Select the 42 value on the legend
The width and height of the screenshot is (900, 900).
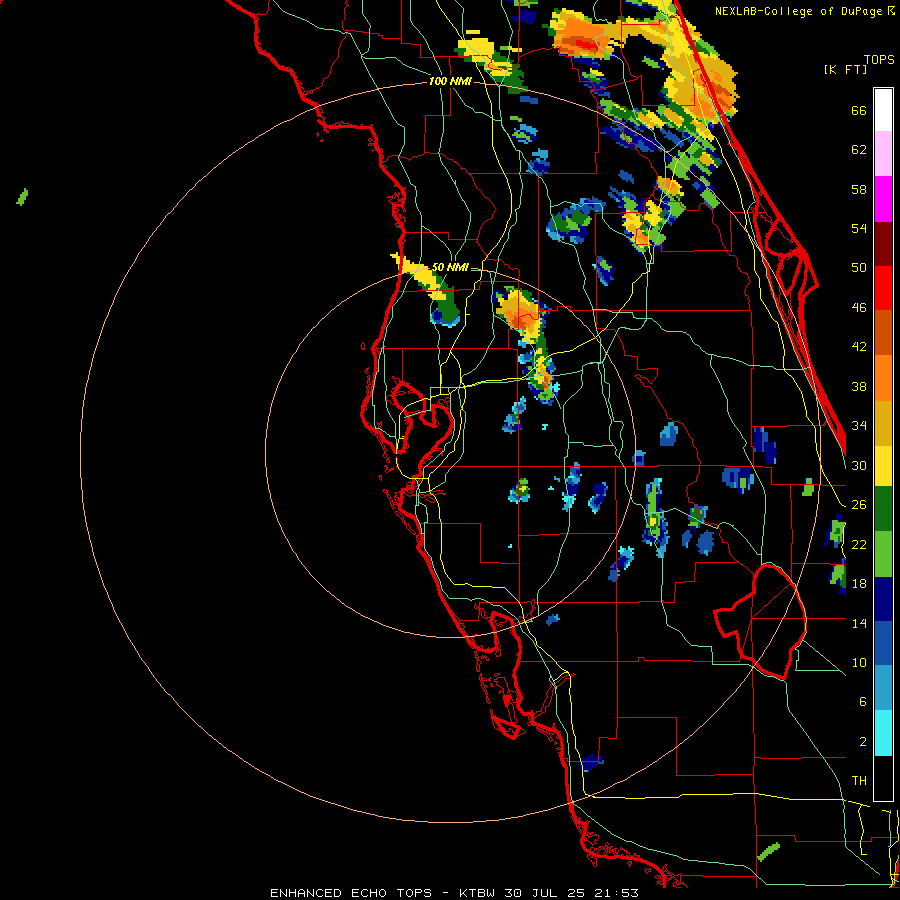[859, 347]
